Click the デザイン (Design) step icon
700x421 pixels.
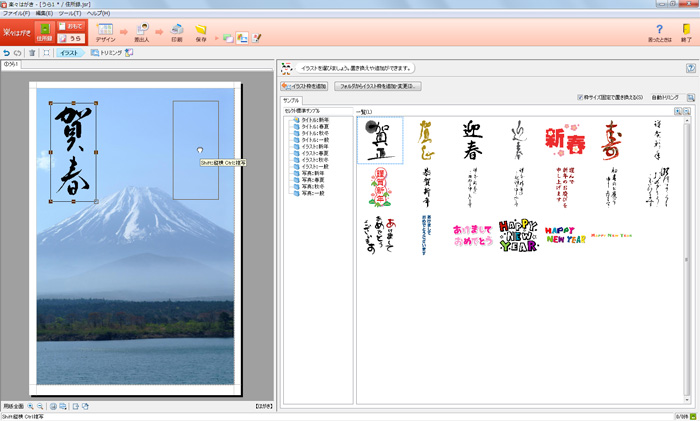pyautogui.click(x=104, y=30)
